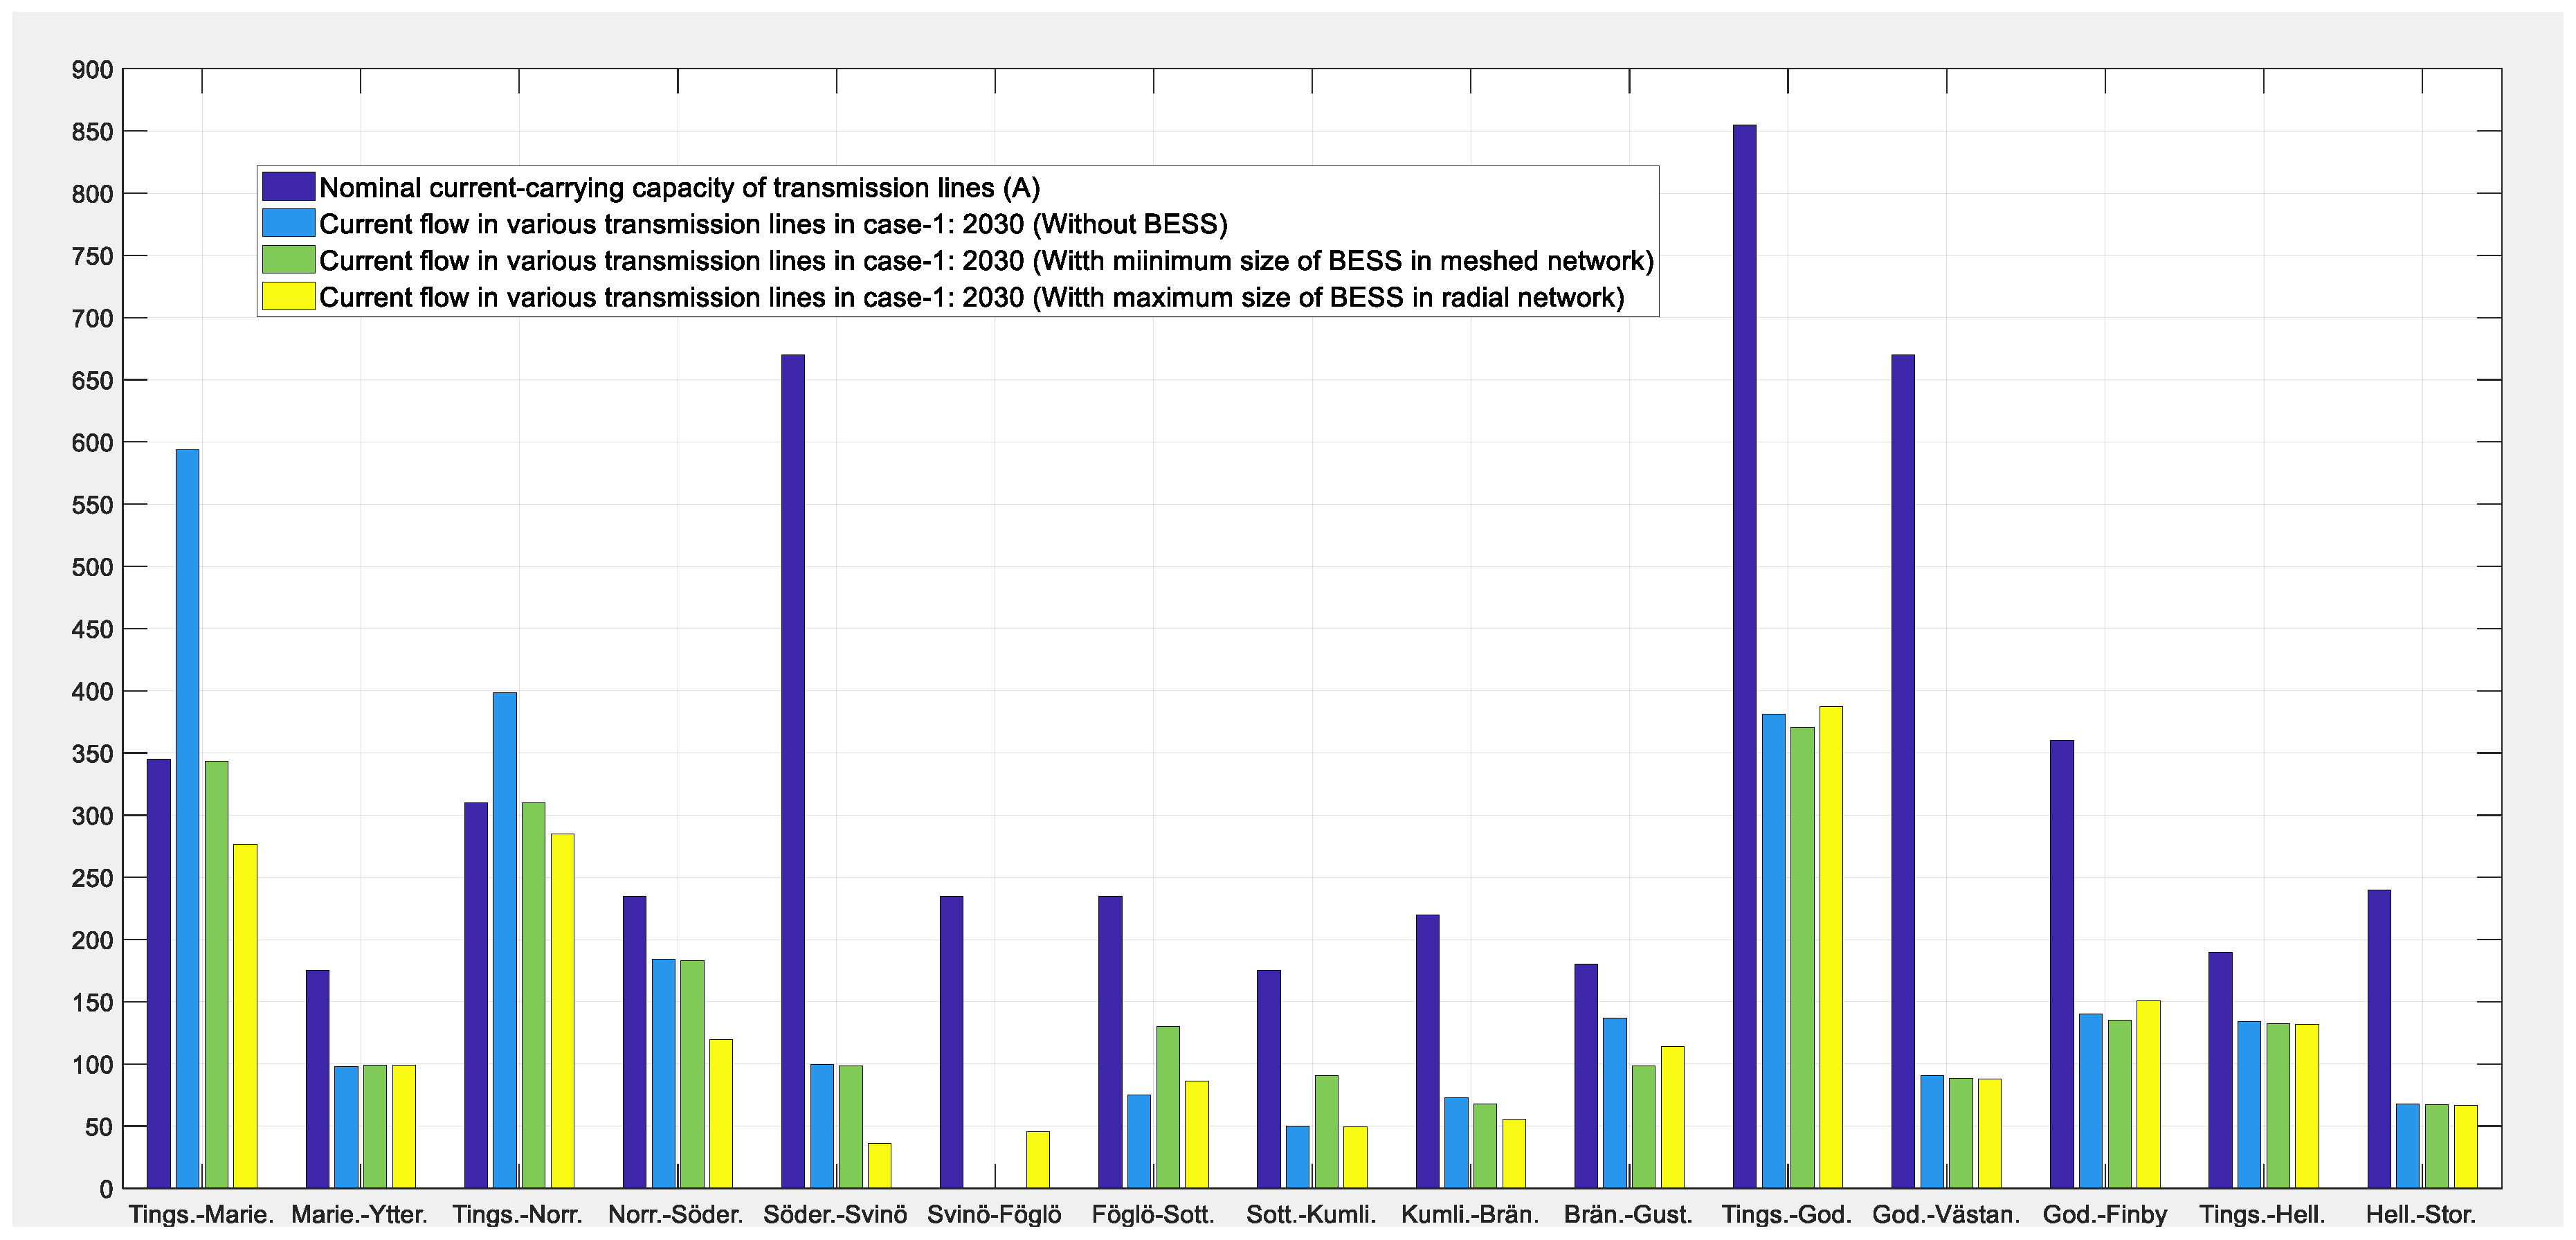Click the purple bar for Söder.-Svinö
2576x1240 pixels.
pyautogui.click(x=793, y=770)
